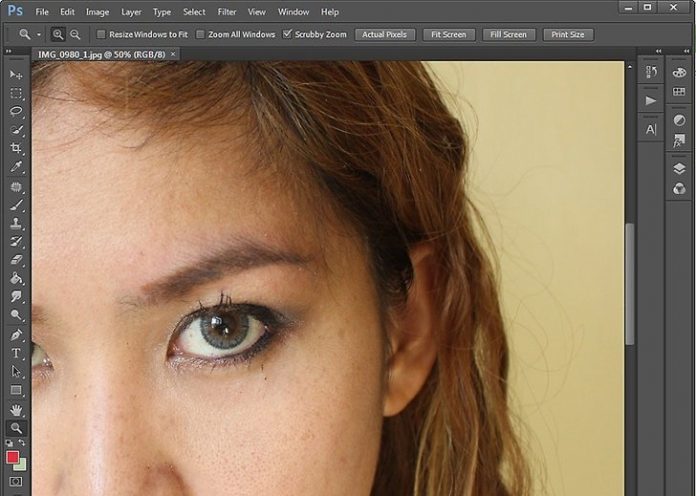The image size is (696, 496).
Task: Click the Fit Screen button
Action: [447, 34]
